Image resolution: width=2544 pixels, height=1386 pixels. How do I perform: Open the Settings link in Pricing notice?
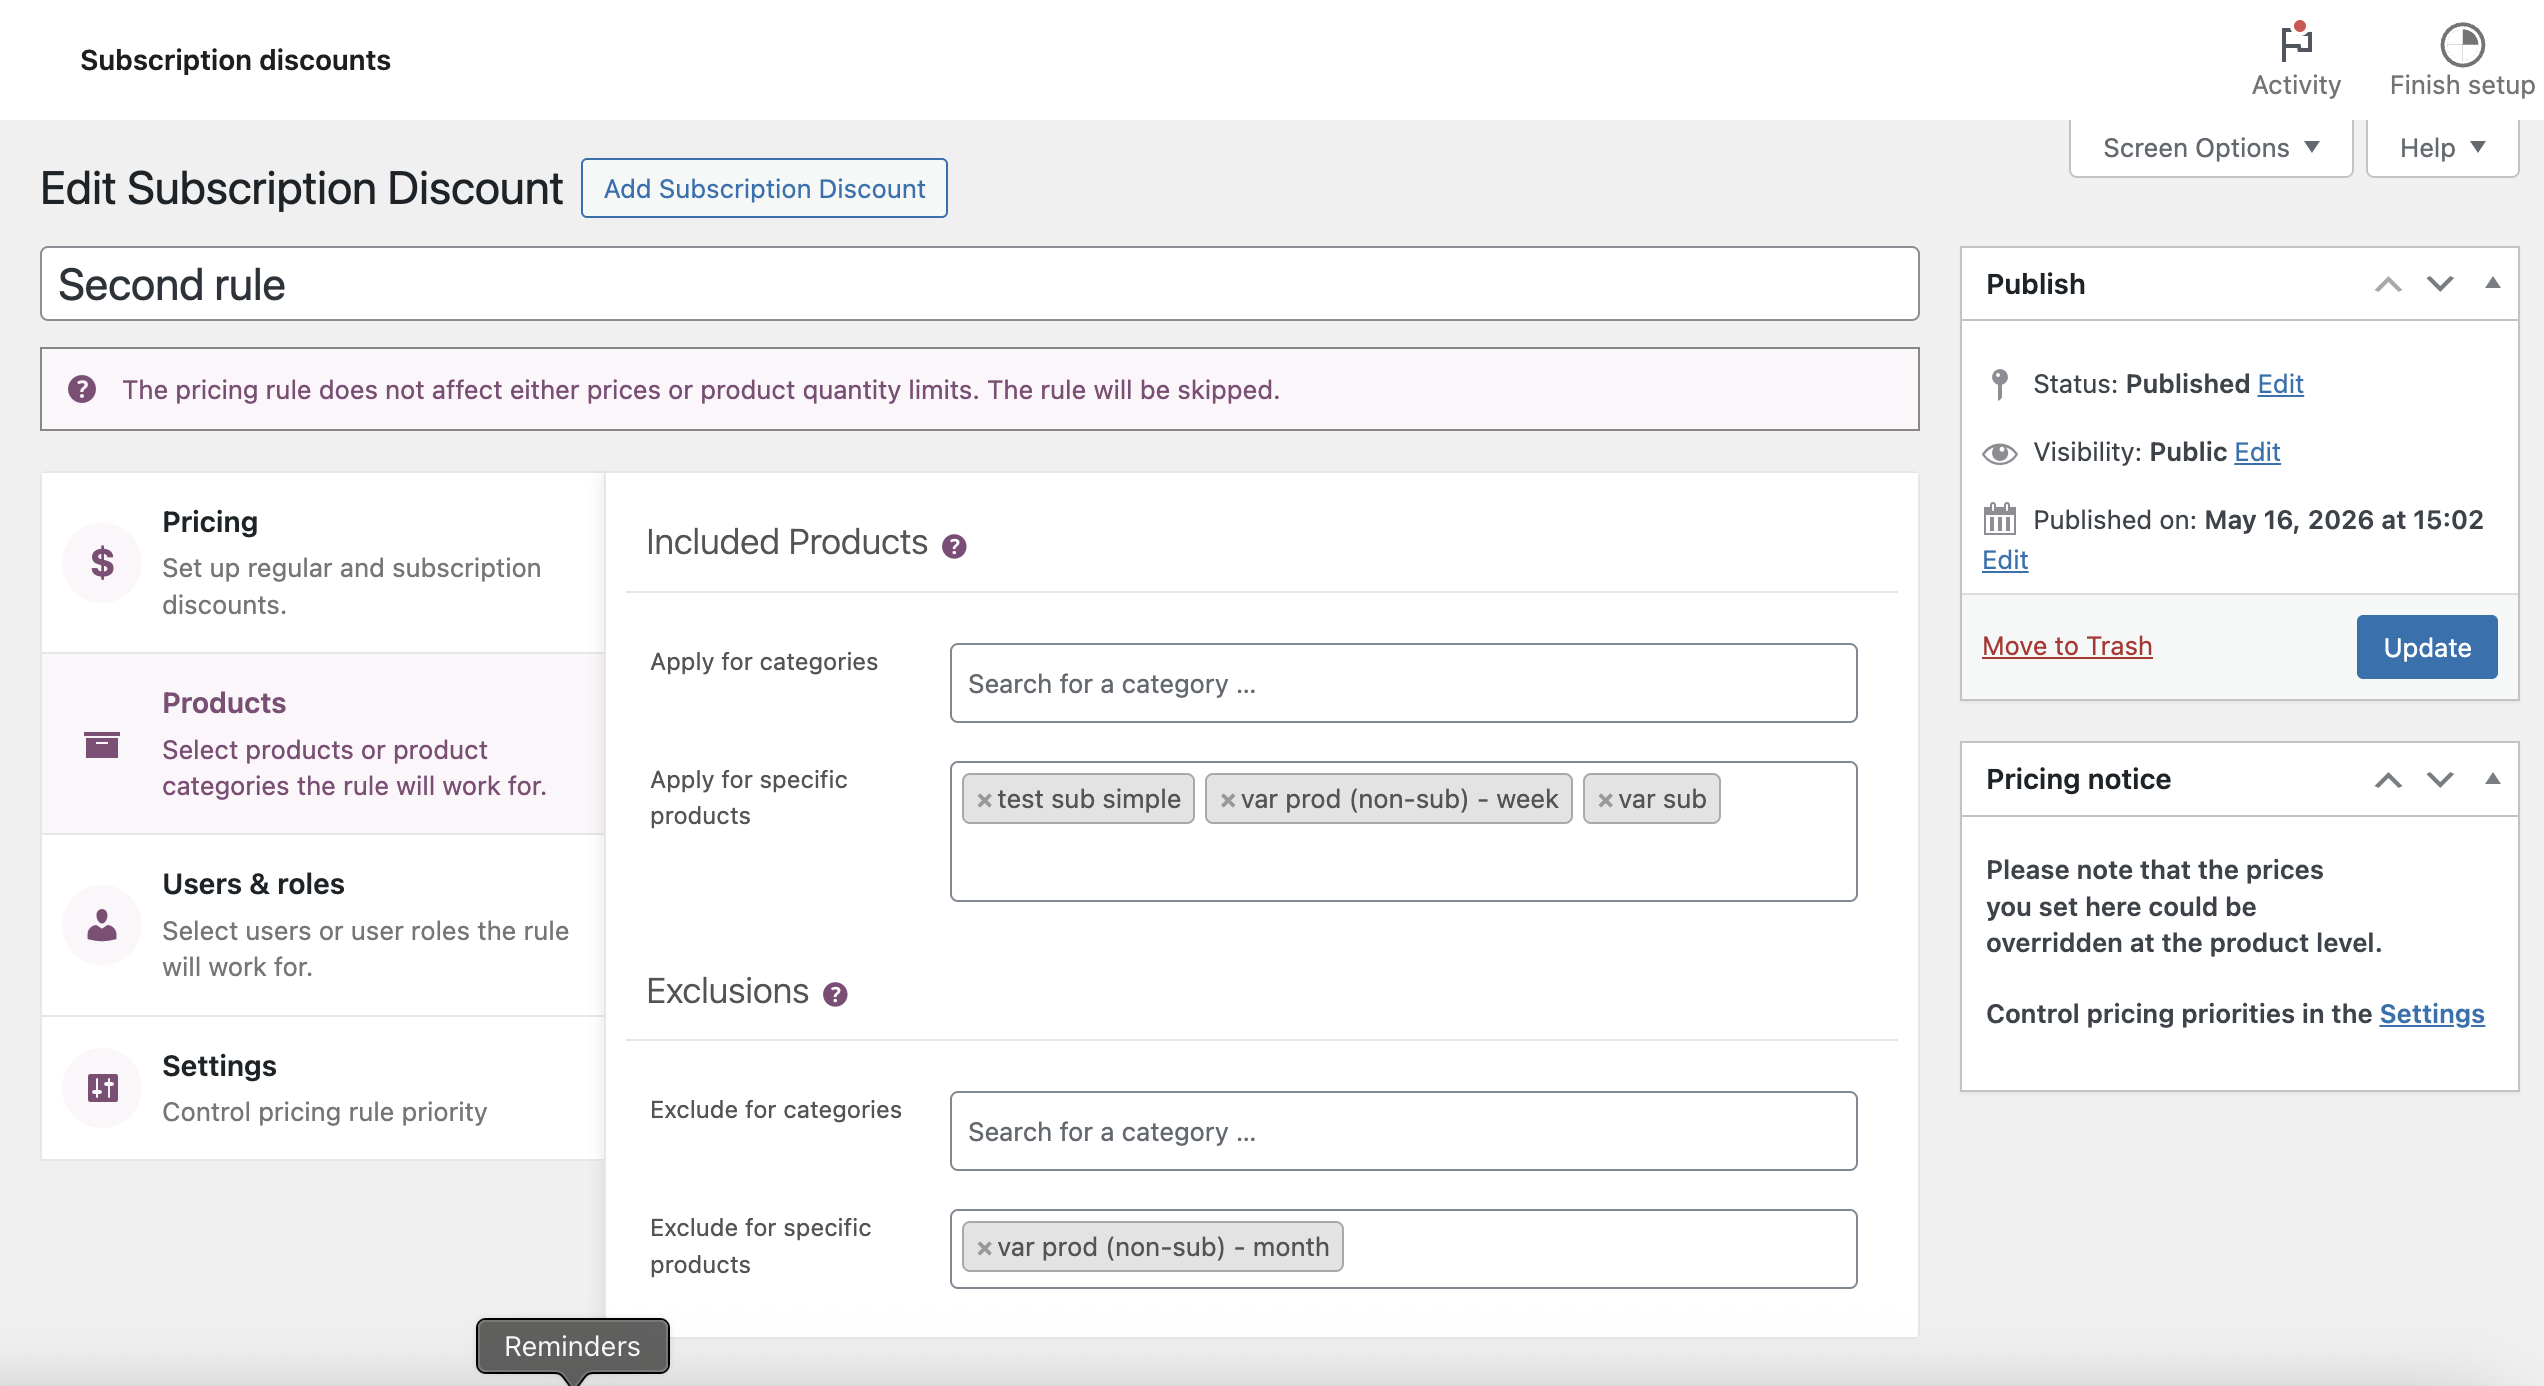click(x=2431, y=1014)
